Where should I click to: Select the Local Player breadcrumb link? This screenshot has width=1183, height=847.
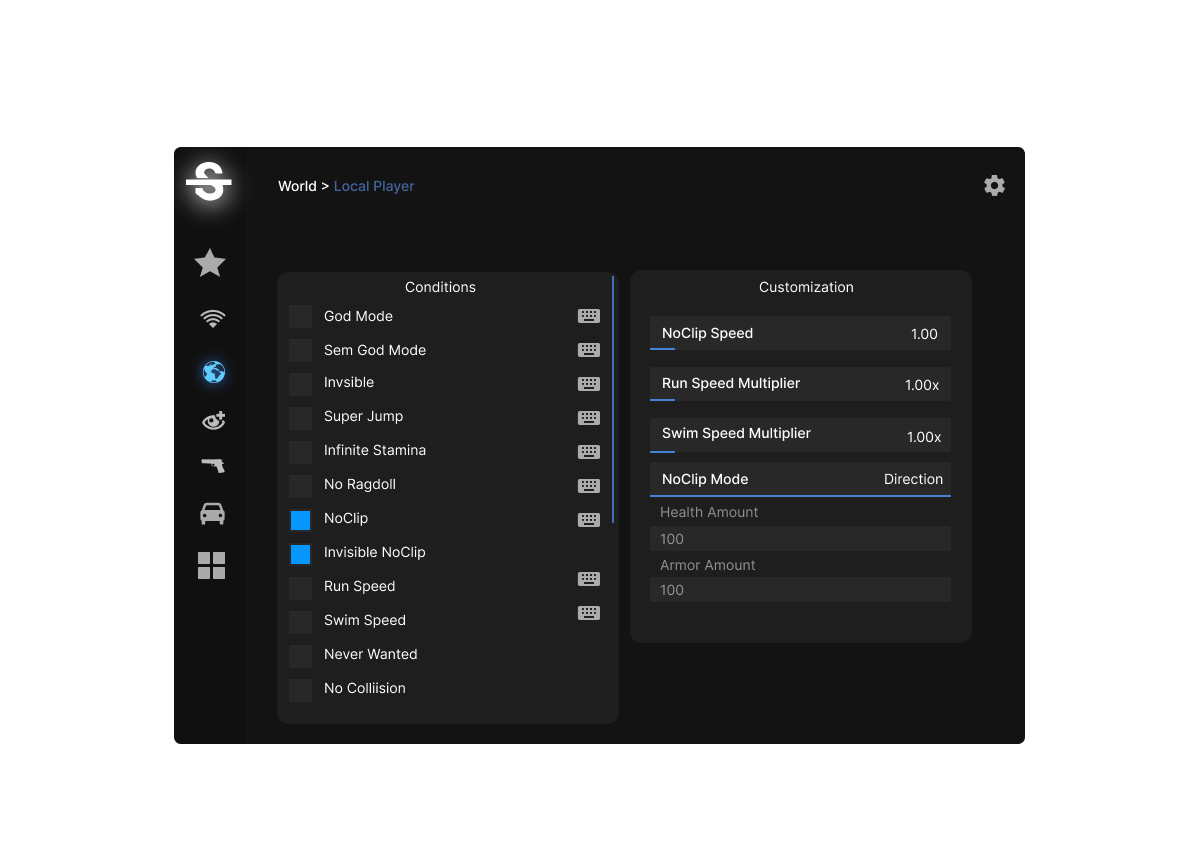coord(373,186)
